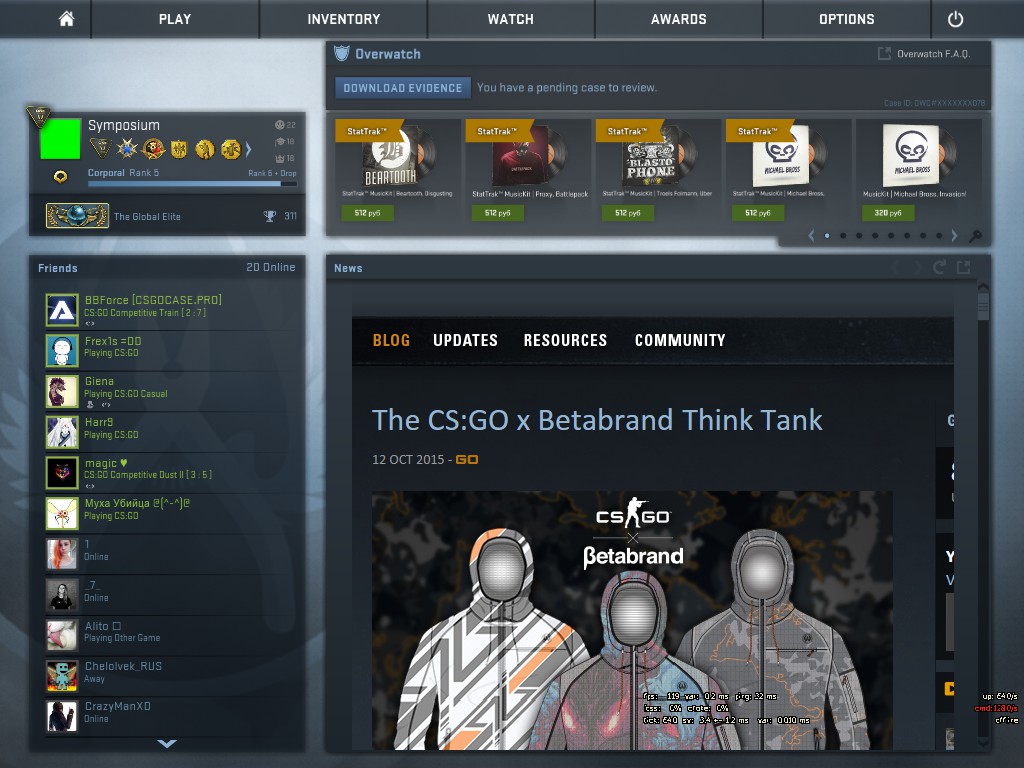Image resolution: width=1024 pixels, height=768 pixels.
Task: Click DOWNLOAD EVIDENCE button
Action: (402, 88)
